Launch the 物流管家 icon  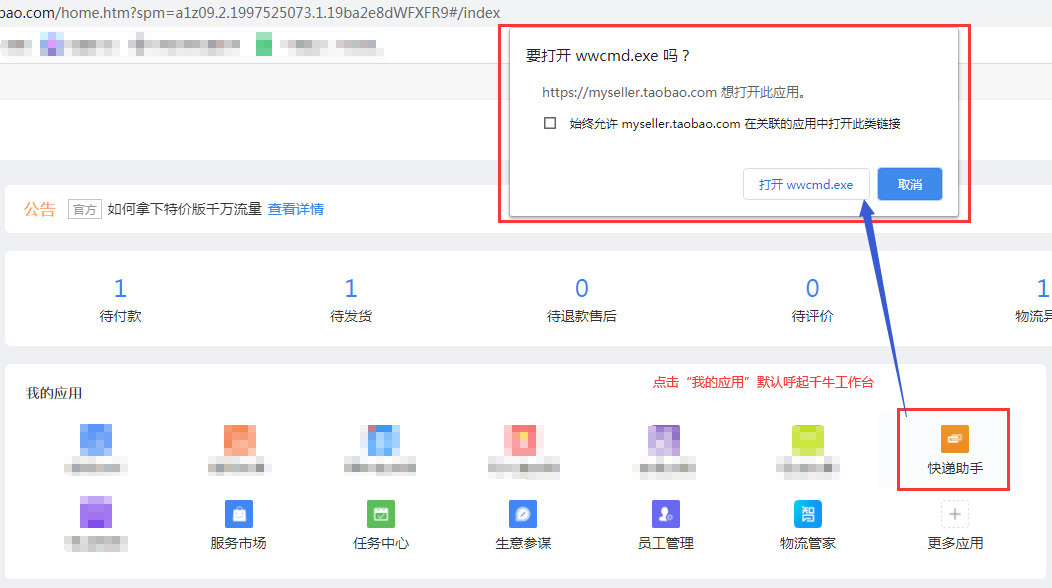pyautogui.click(x=808, y=514)
